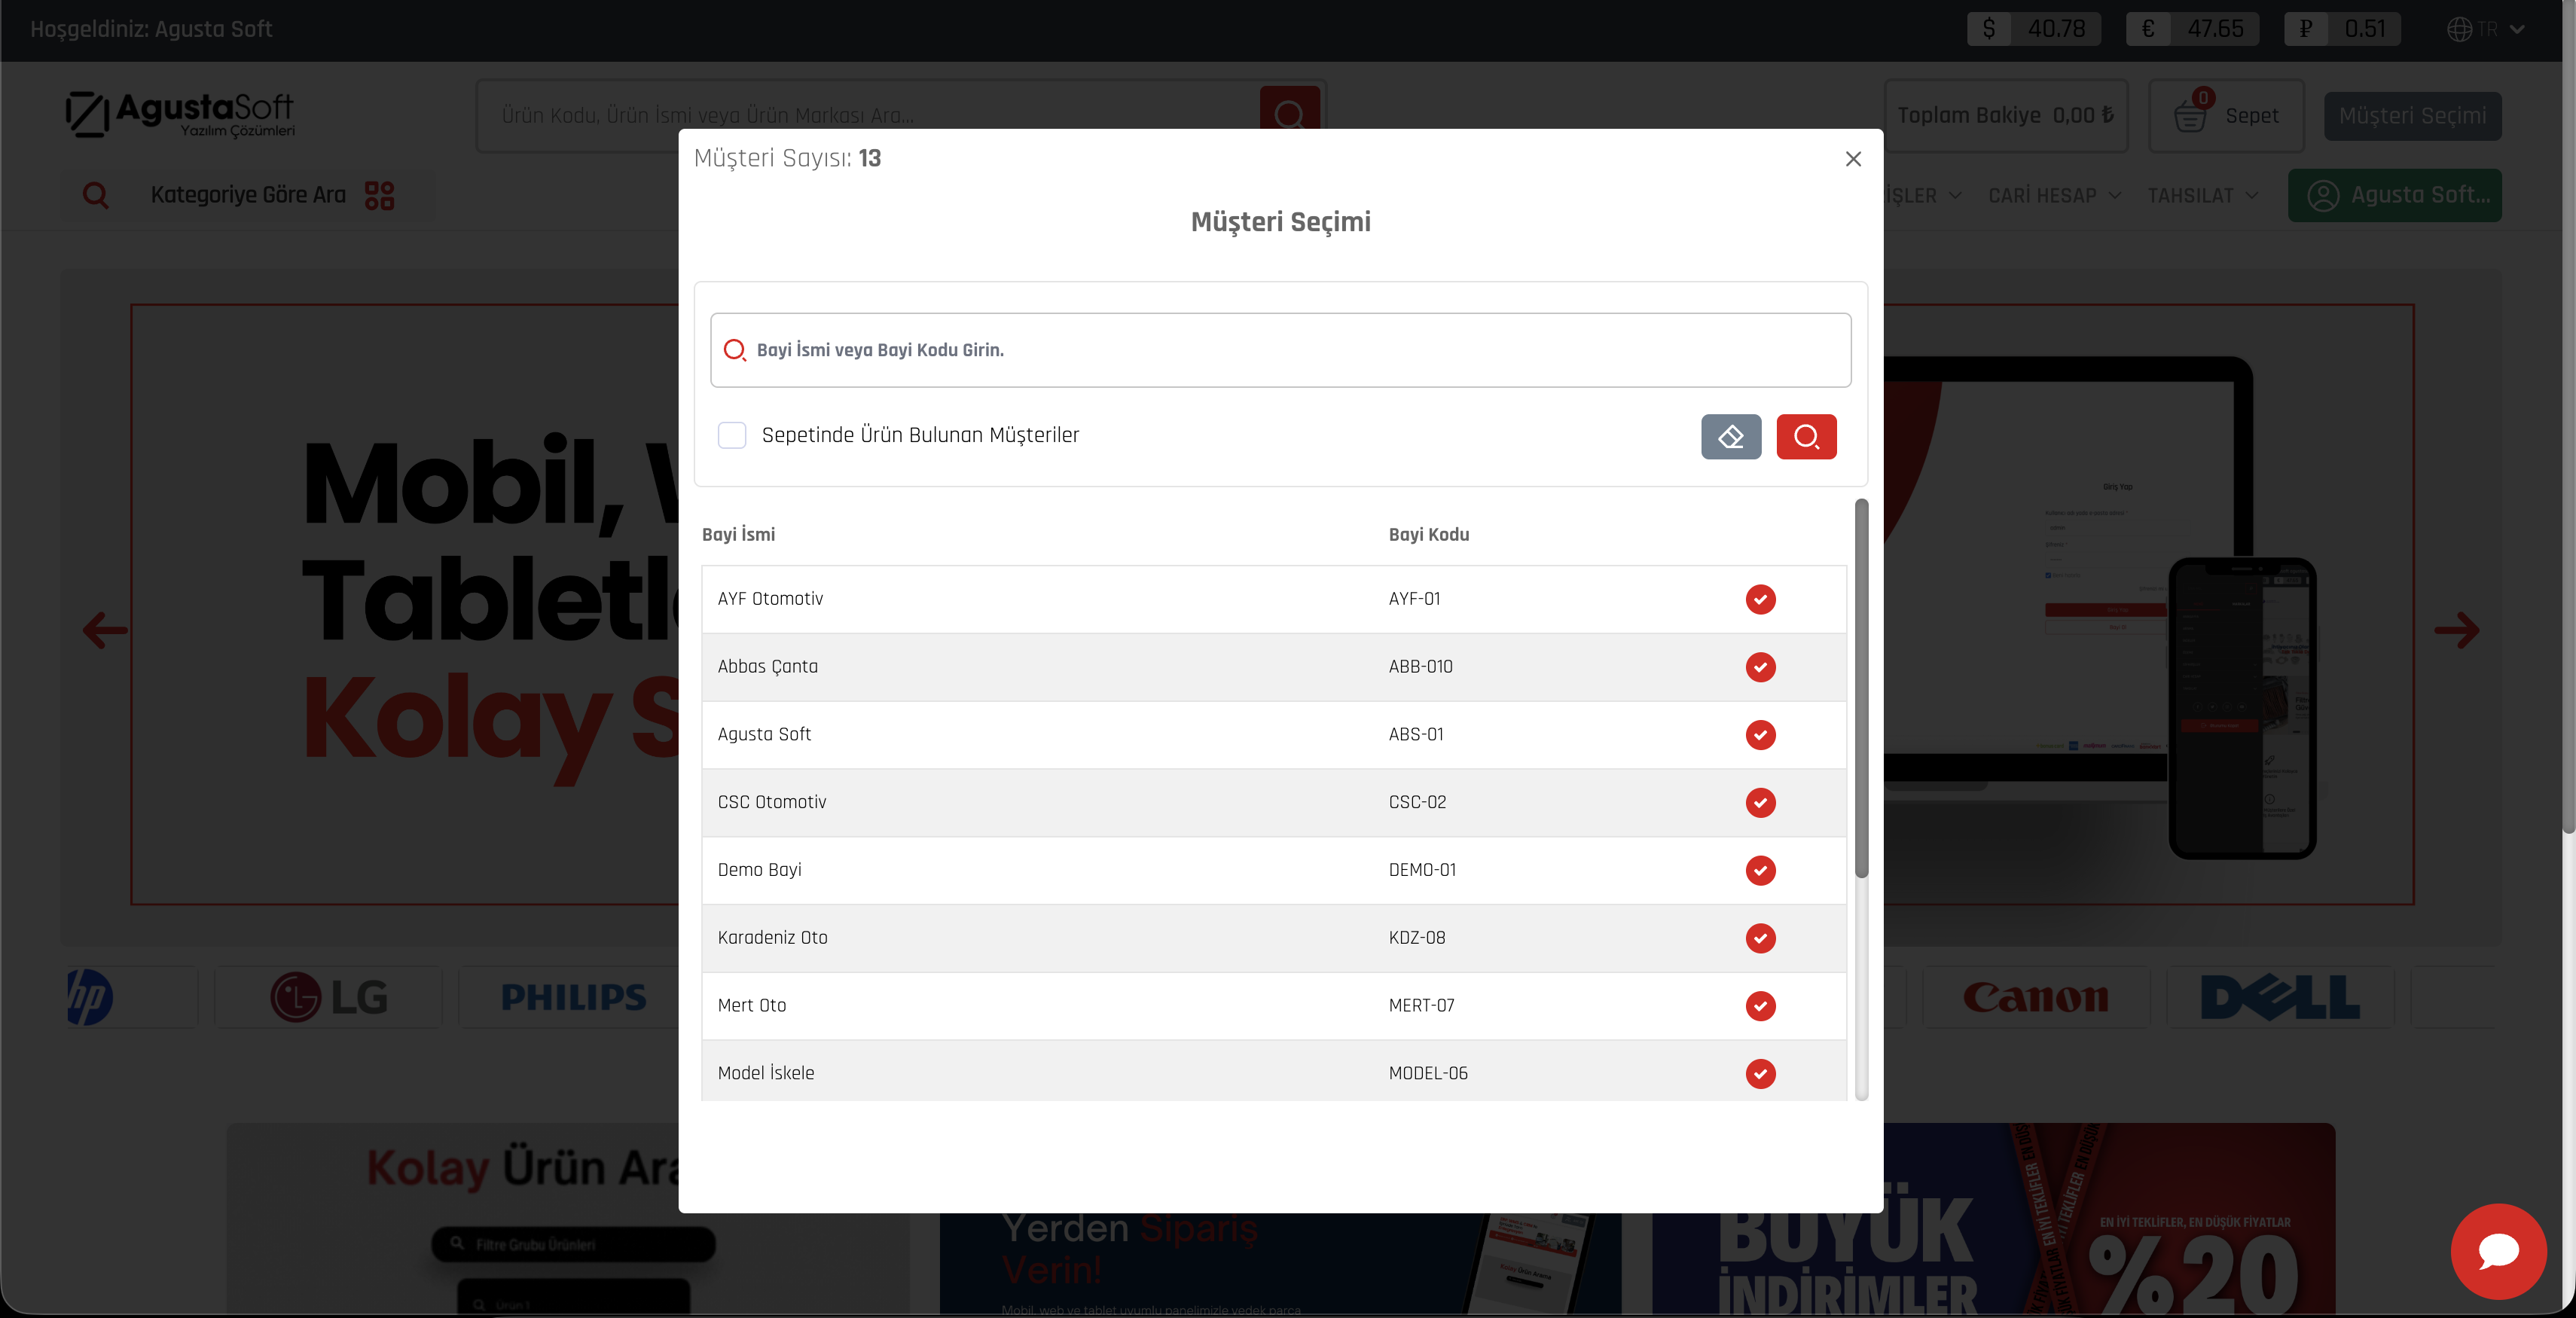Select Abbas Çanta red check icon
The height and width of the screenshot is (1318, 2576).
pos(1760,667)
